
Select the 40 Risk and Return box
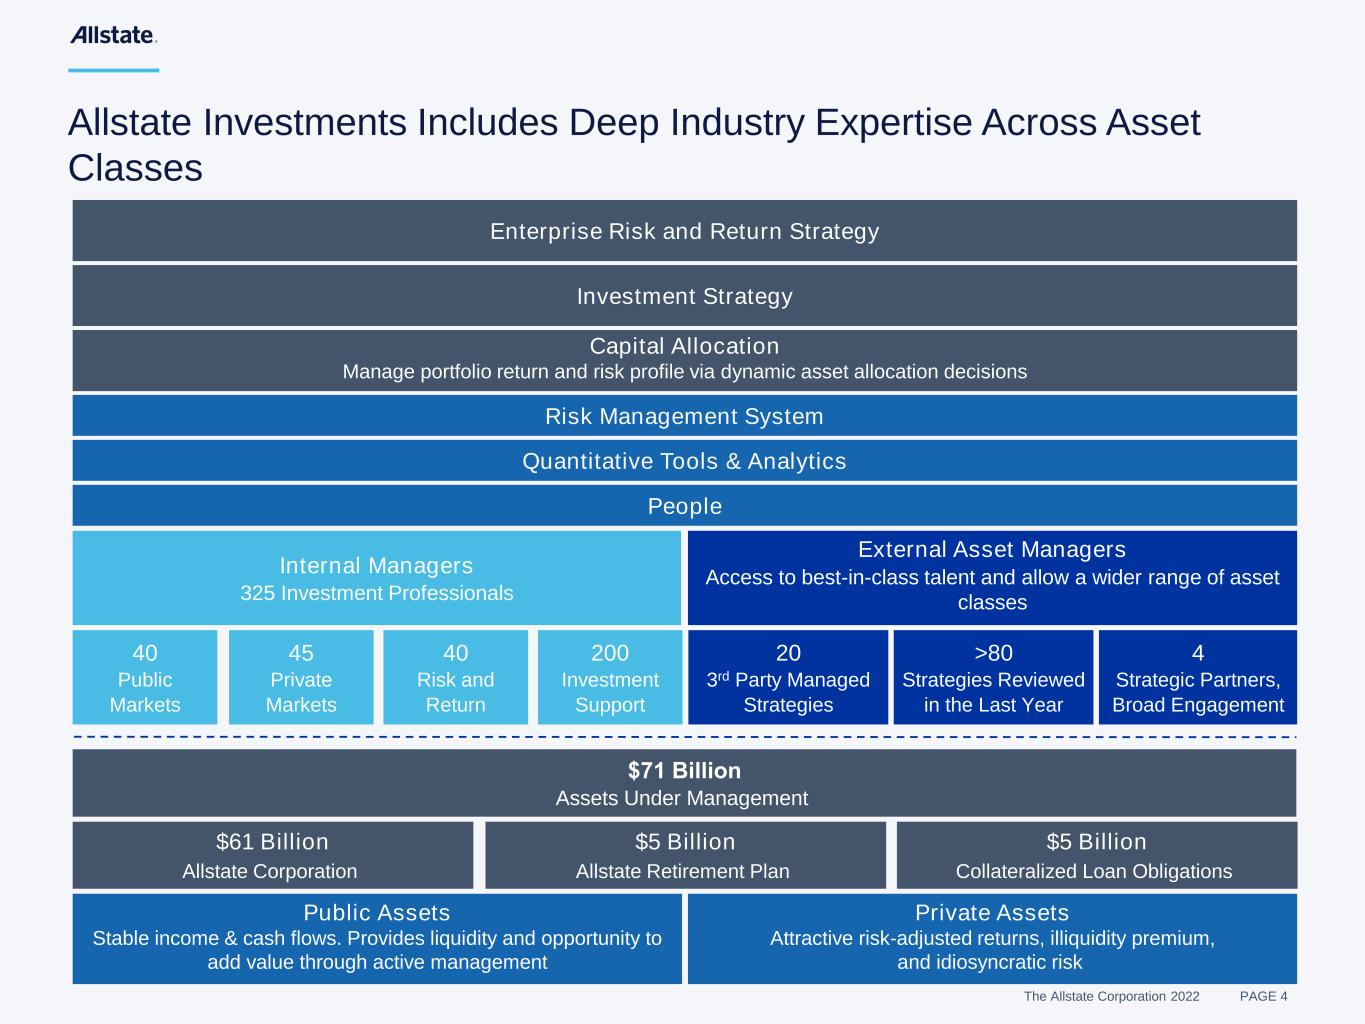pyautogui.click(x=455, y=677)
